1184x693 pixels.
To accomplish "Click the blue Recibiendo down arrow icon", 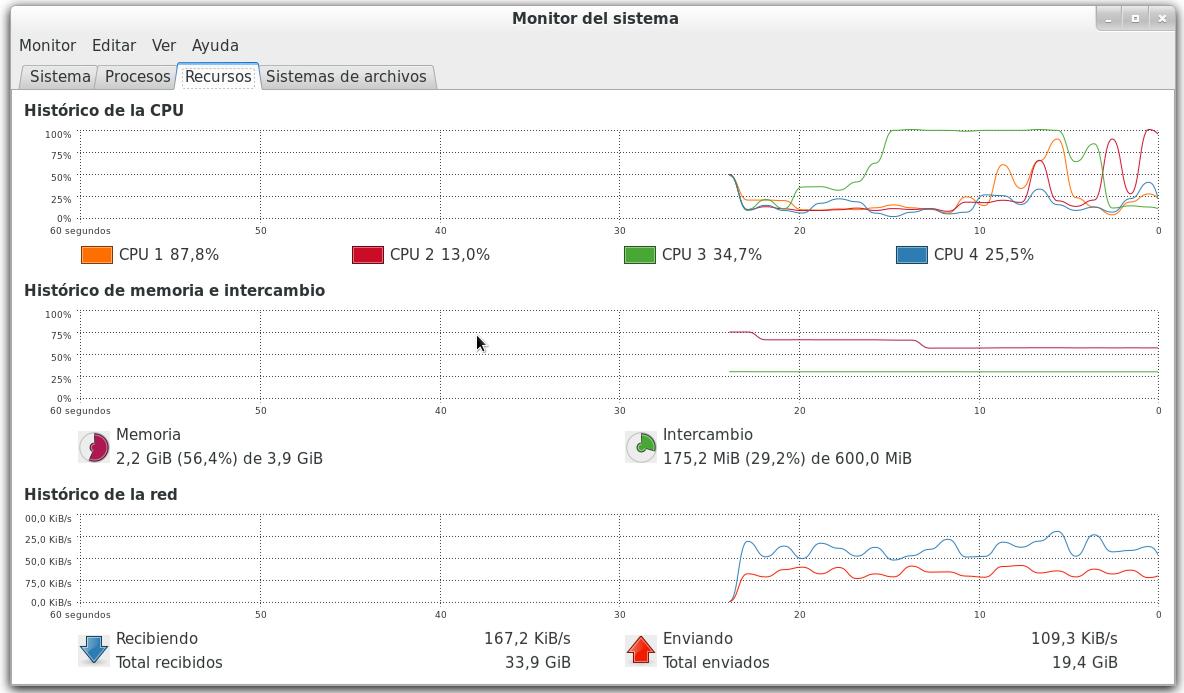I will pos(94,650).
